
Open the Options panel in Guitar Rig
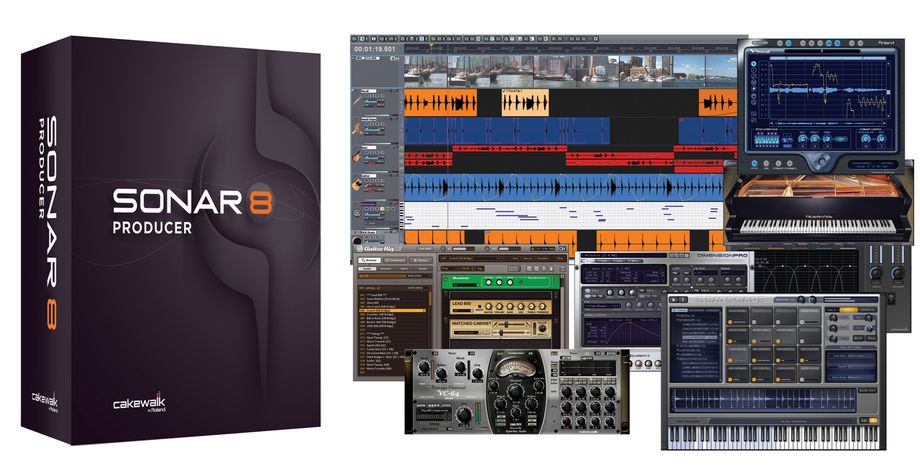421,260
